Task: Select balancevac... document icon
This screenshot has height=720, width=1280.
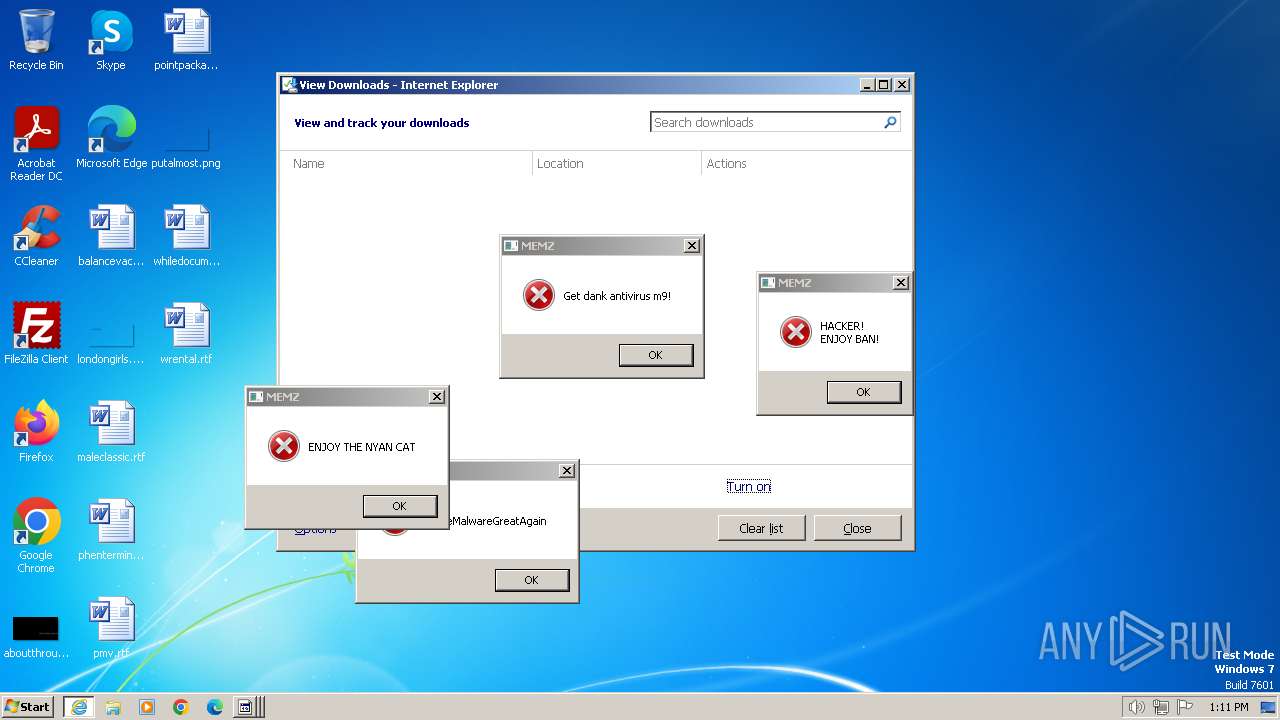Action: coord(111,236)
